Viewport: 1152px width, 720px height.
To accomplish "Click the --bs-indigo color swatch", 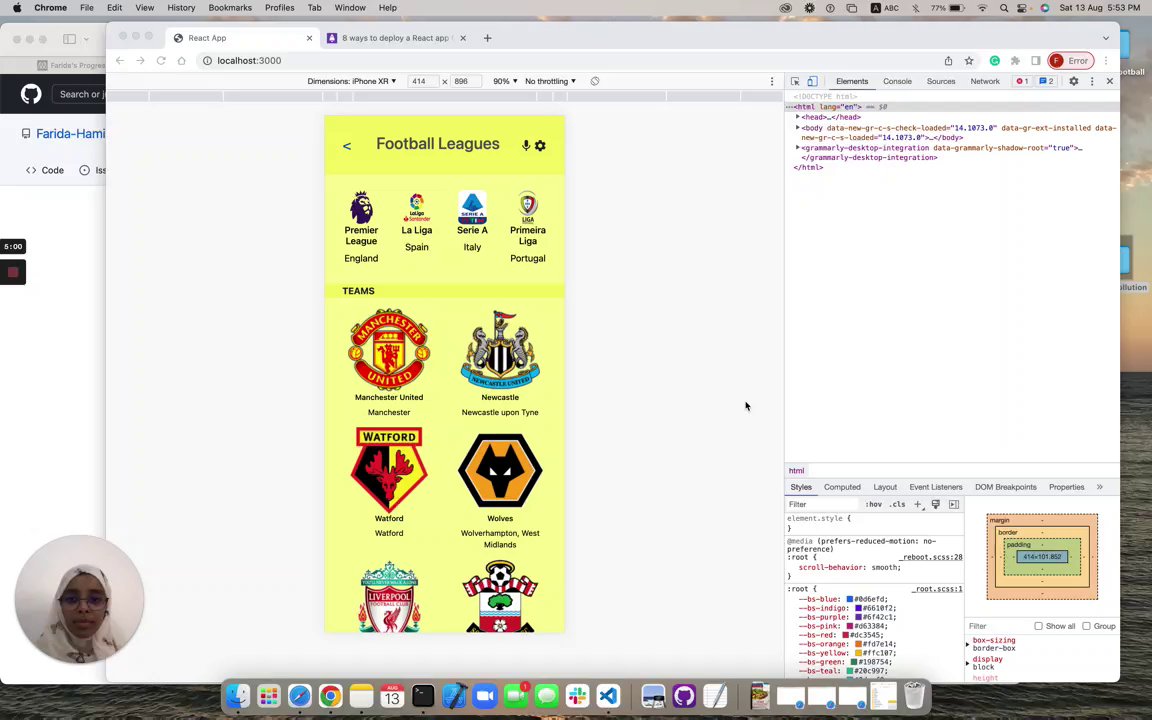I will (858, 608).
